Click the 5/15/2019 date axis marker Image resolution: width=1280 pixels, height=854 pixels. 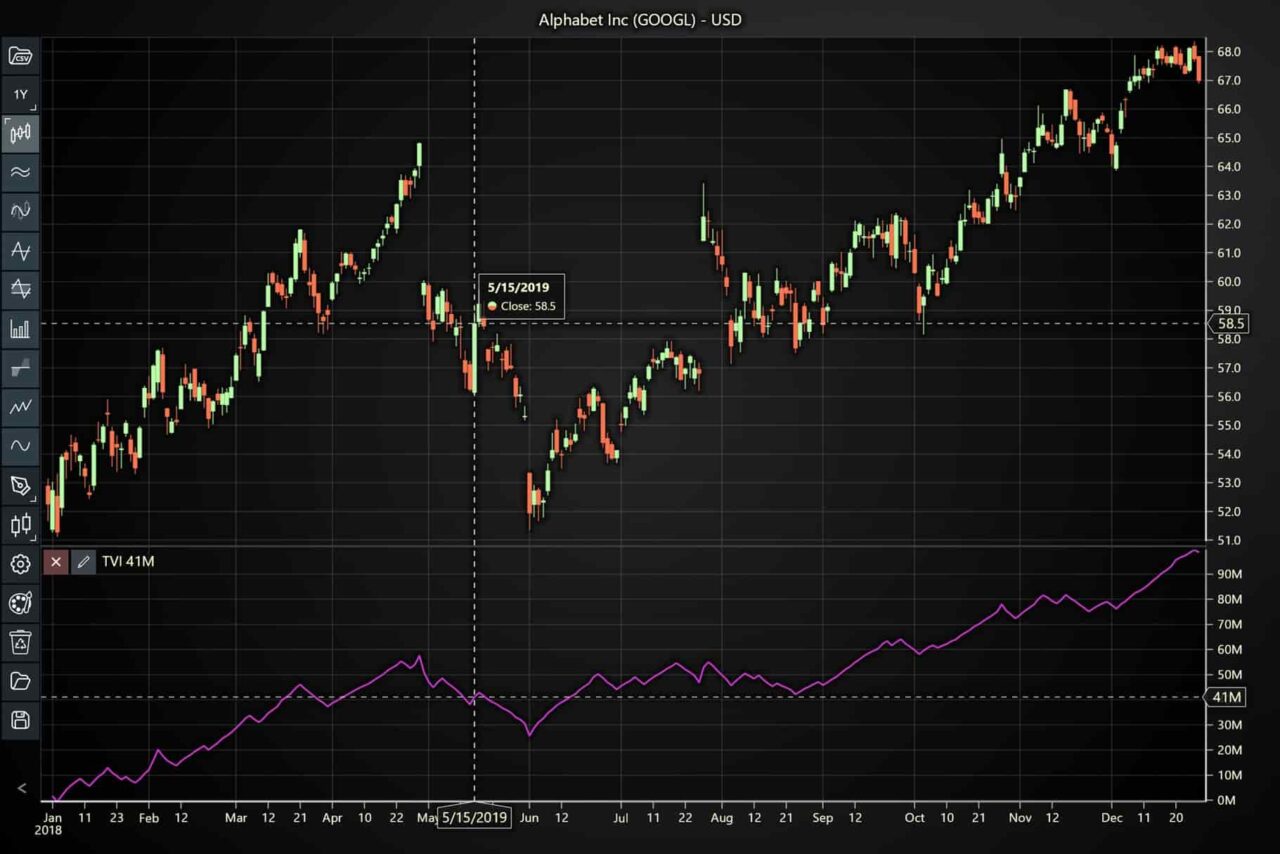click(x=475, y=817)
